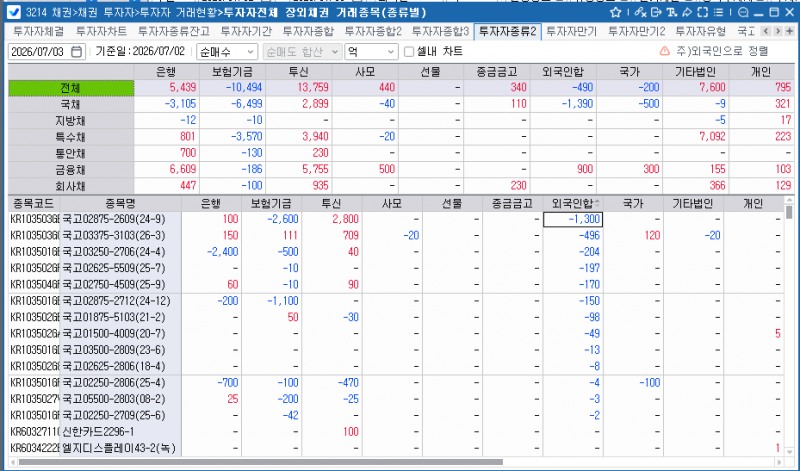Switch to 투자자종류잔고 tab
800x471 pixels.
(174, 31)
